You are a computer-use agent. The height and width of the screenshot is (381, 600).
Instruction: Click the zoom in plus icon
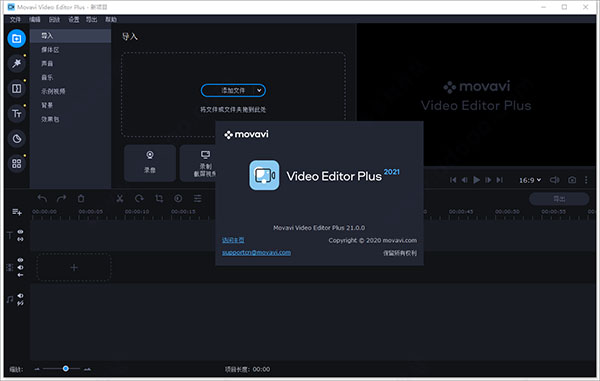[x=87, y=369]
